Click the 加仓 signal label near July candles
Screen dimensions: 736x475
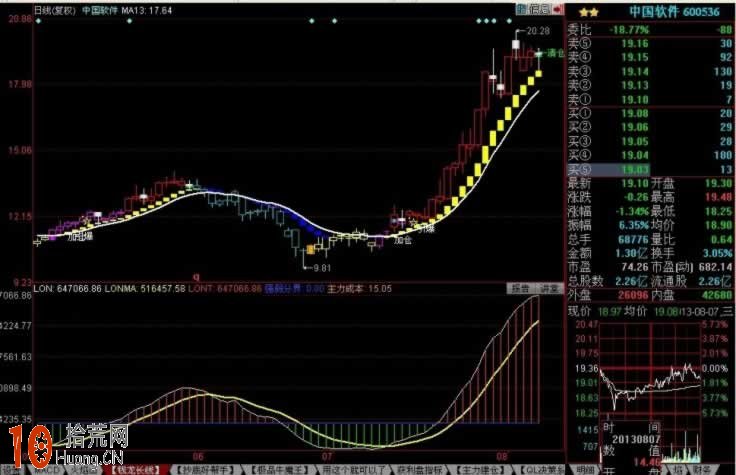click(402, 241)
